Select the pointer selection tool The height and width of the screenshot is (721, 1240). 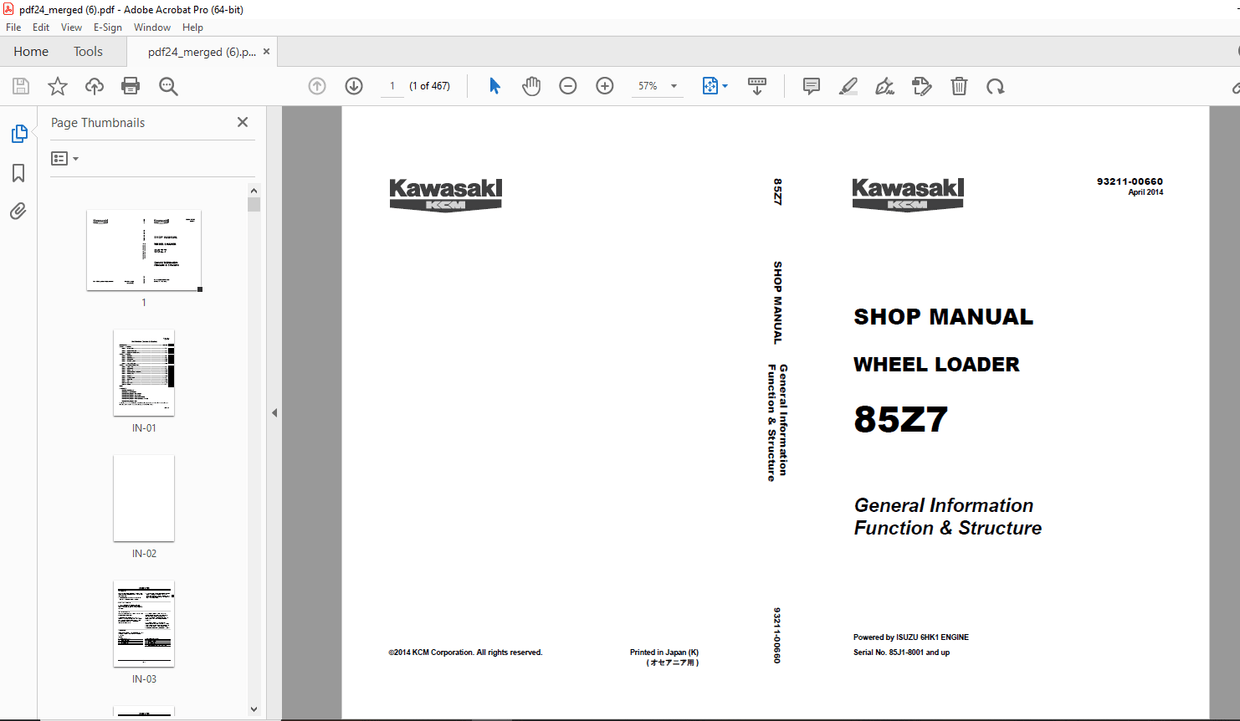pos(493,86)
